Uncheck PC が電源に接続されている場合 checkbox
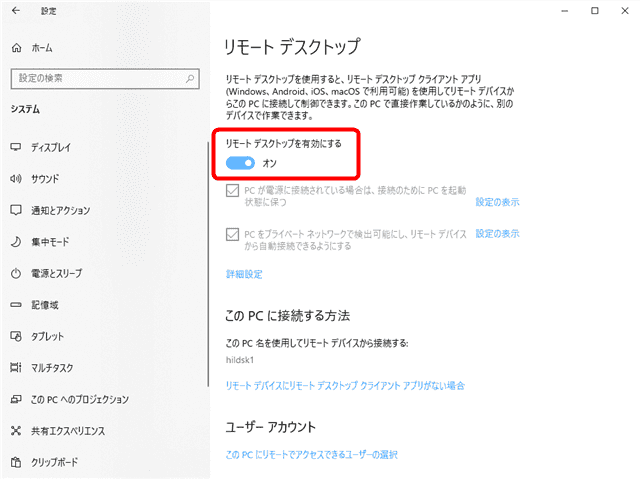Viewport: 640px width, 479px height. click(232, 191)
